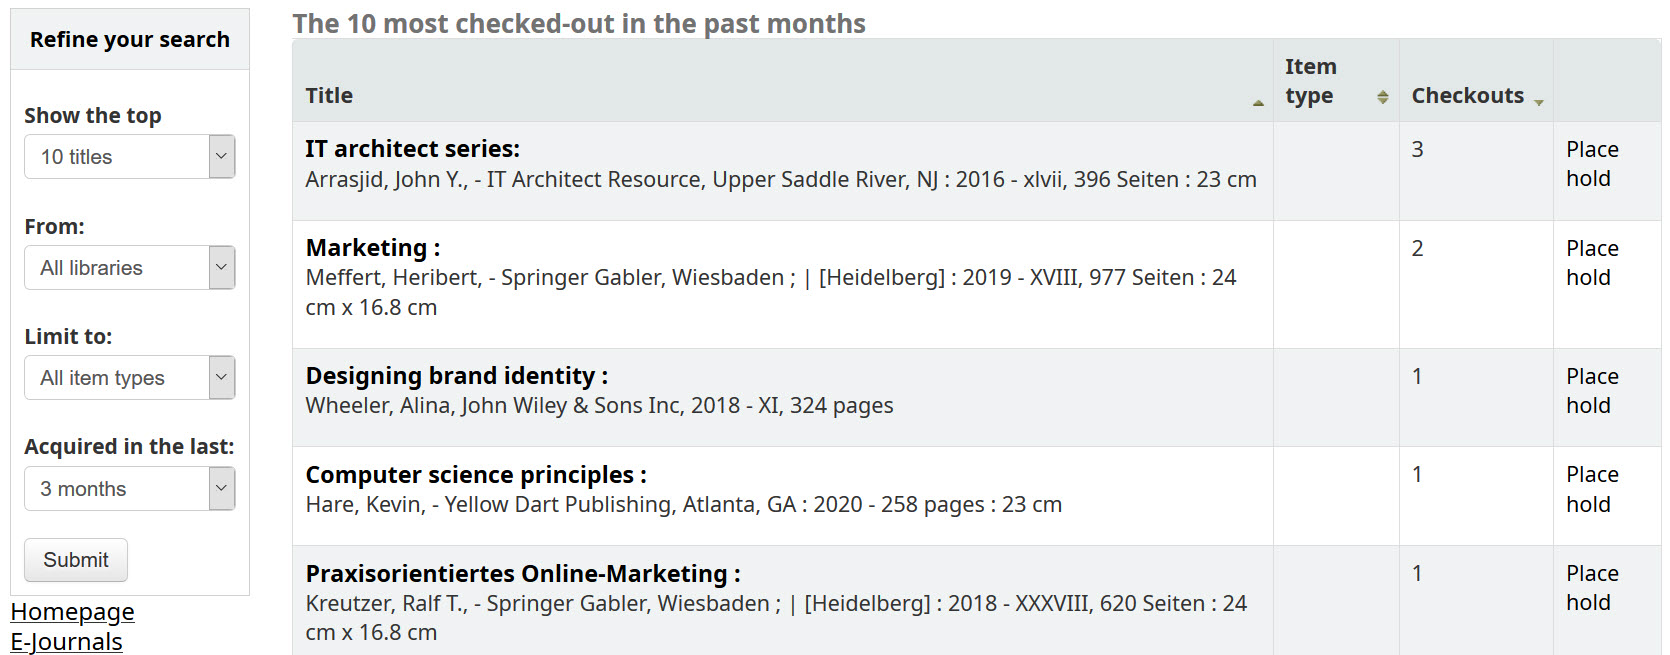Open the 'Limit to' item types dropdown

click(130, 378)
